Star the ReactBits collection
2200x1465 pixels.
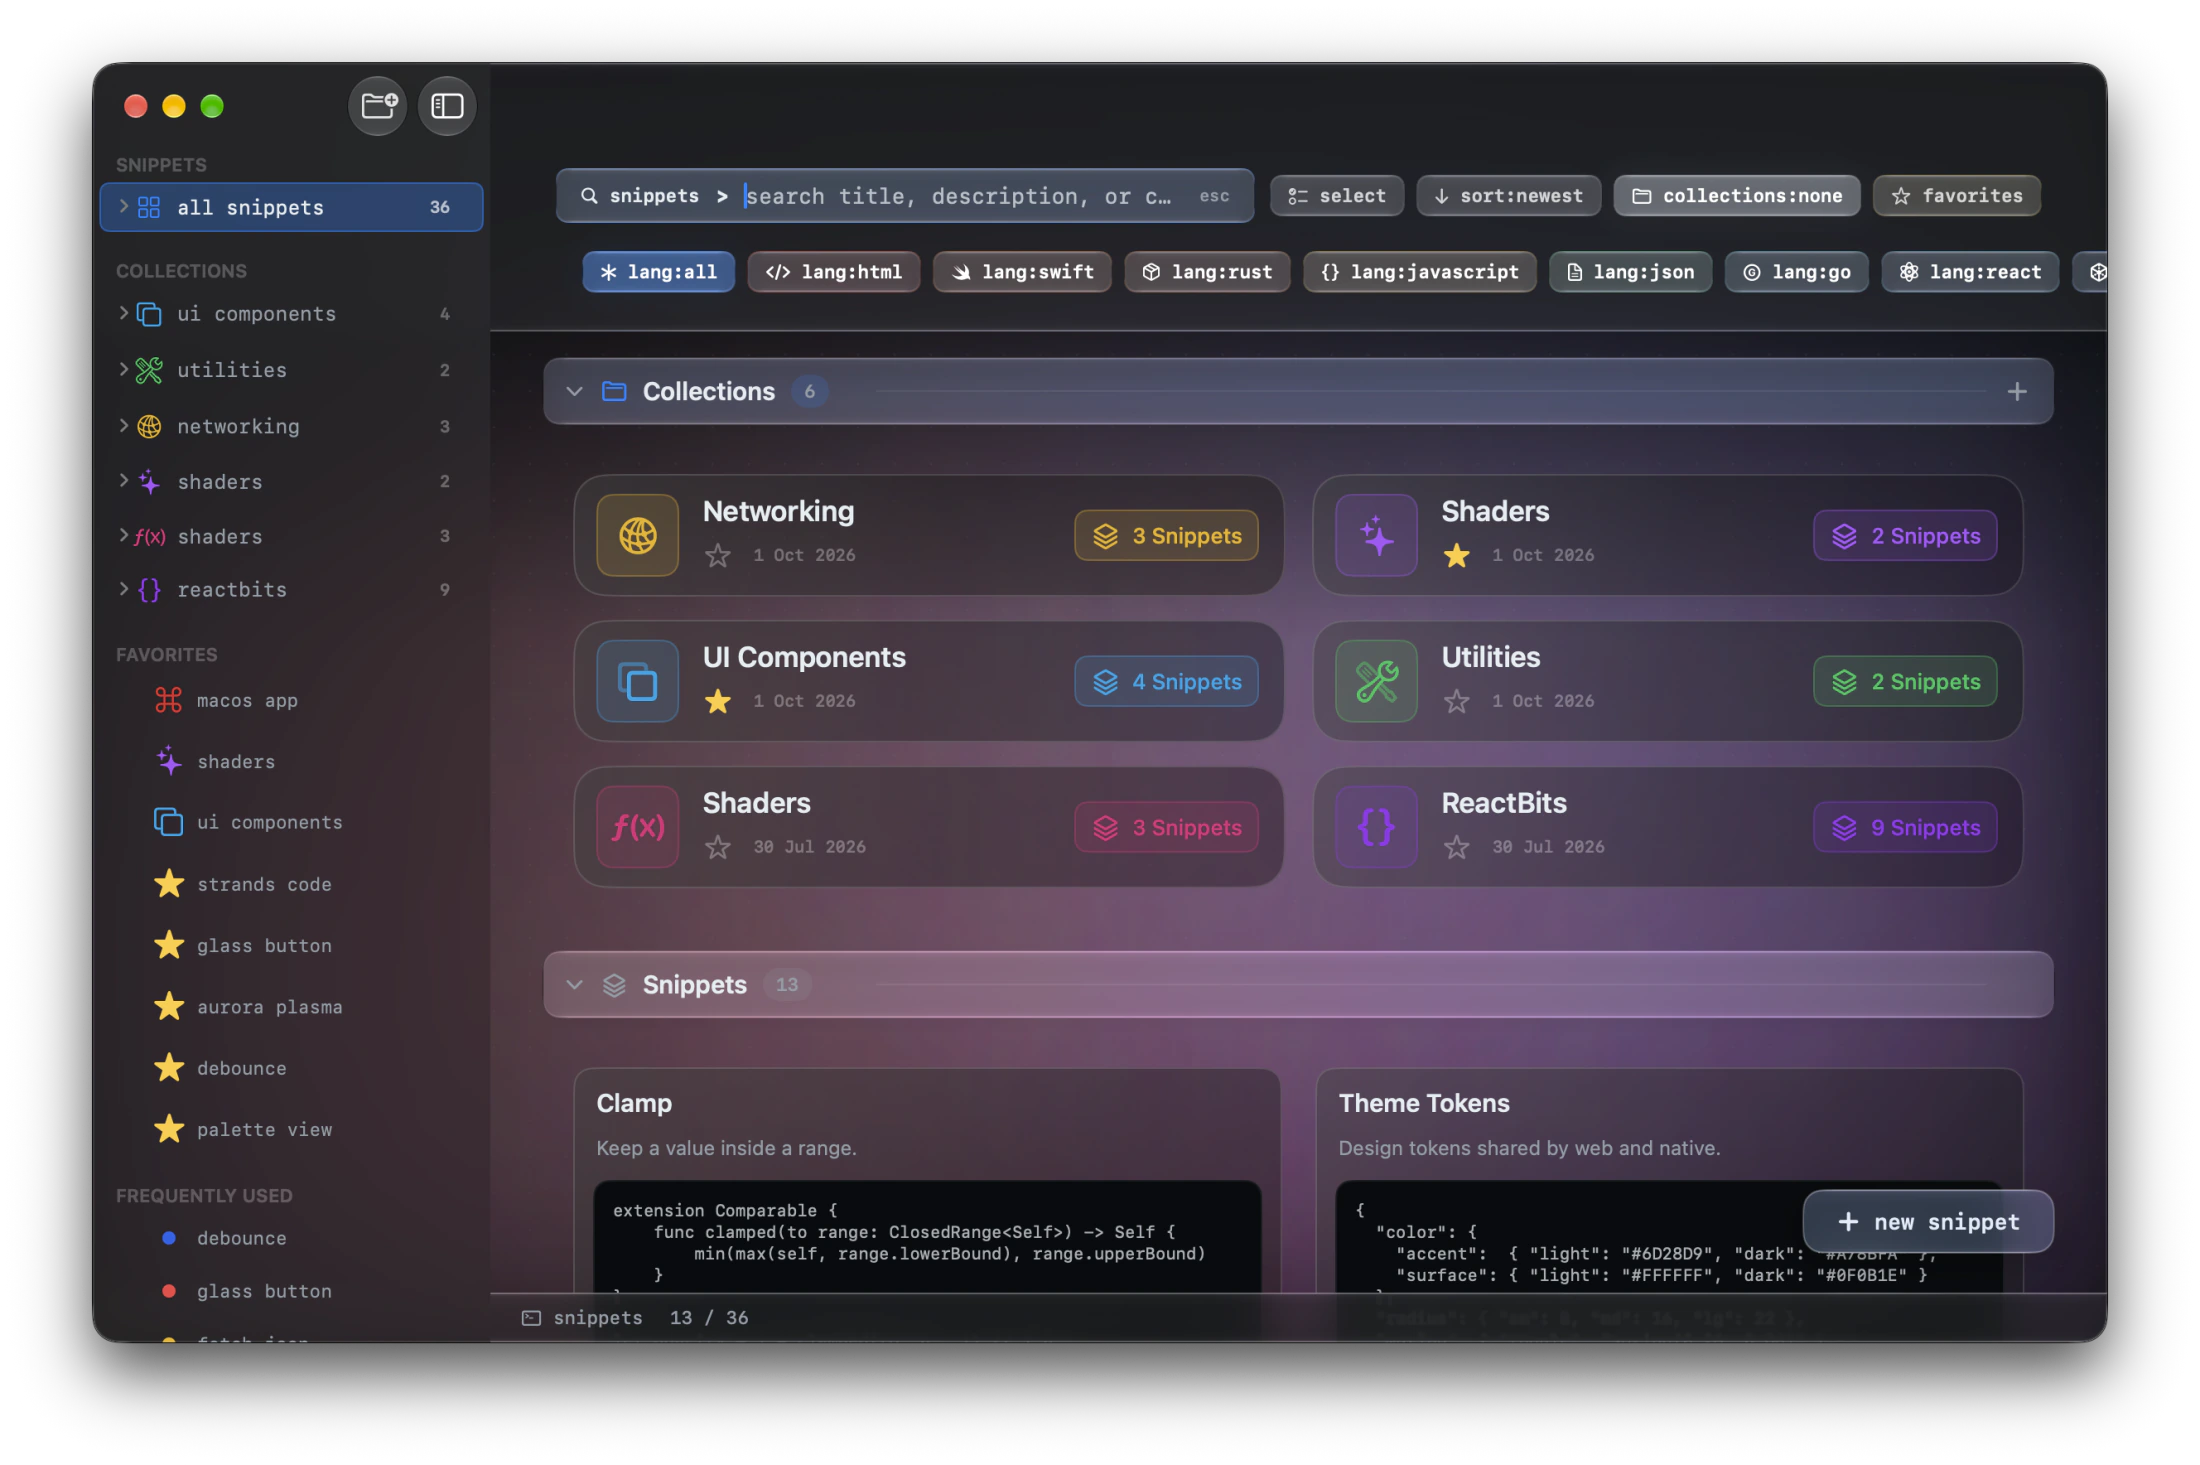(1457, 847)
